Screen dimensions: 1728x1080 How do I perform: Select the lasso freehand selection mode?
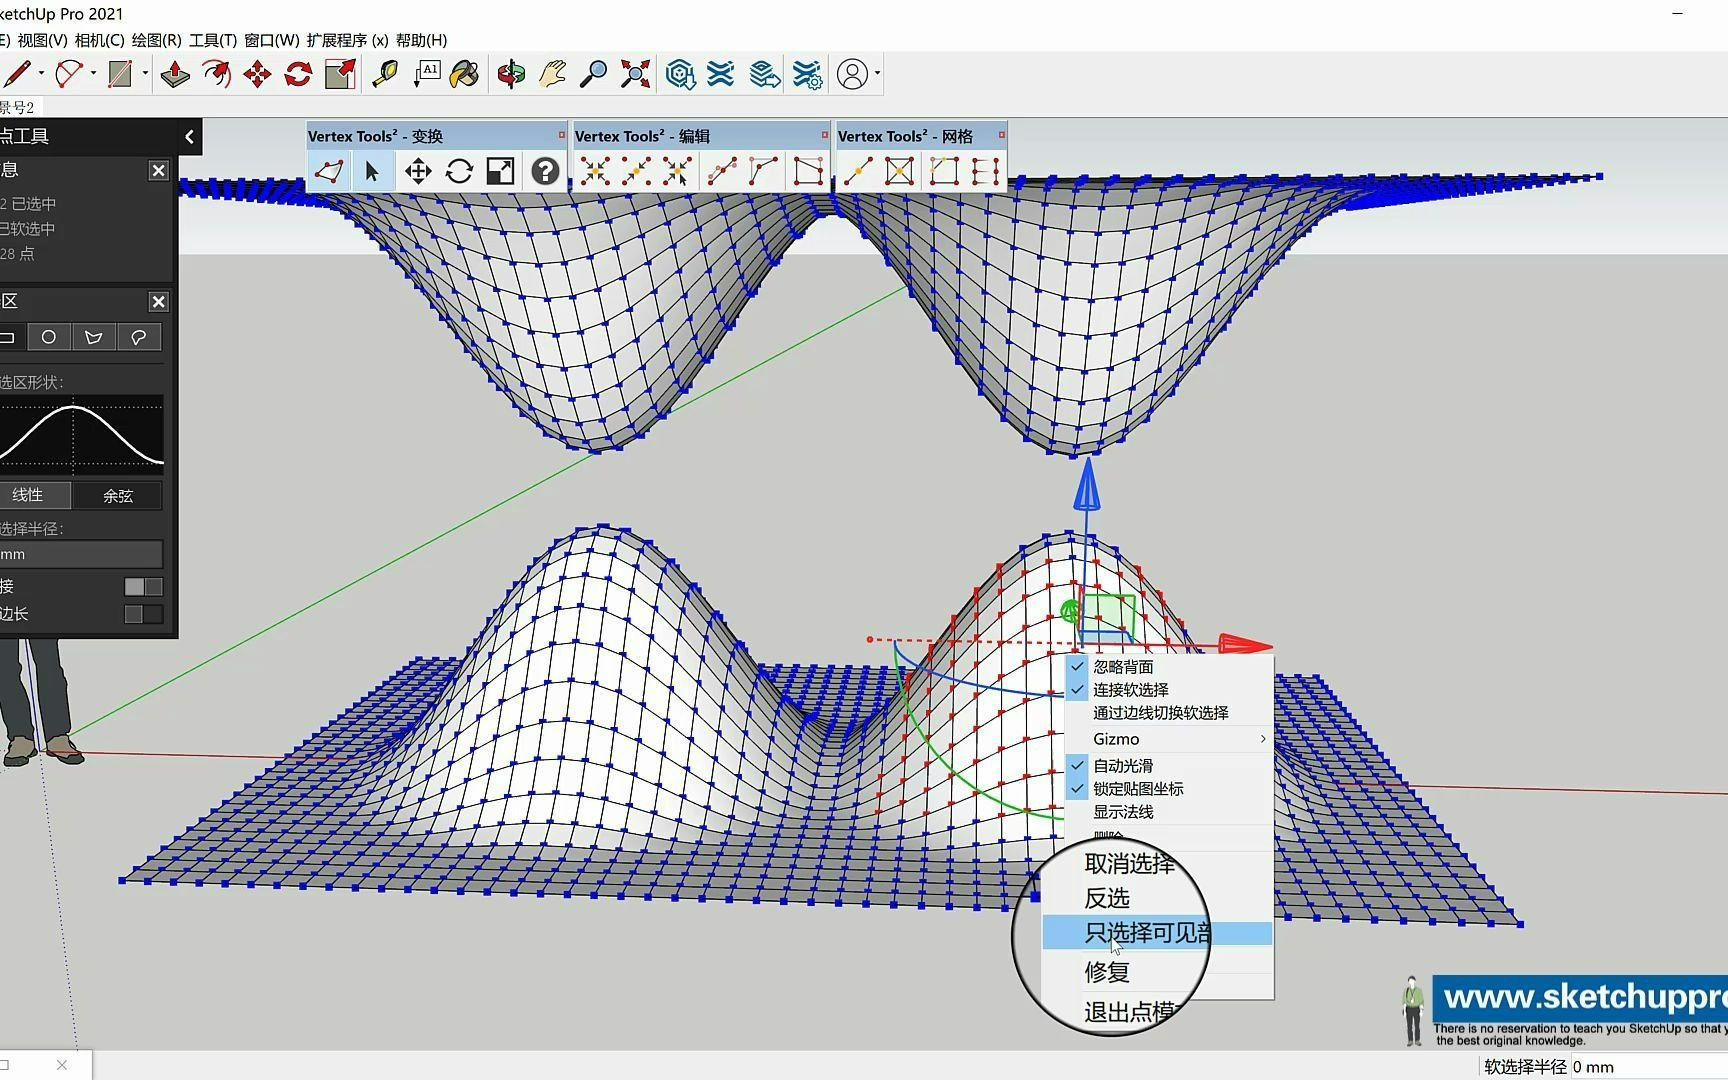tap(139, 337)
